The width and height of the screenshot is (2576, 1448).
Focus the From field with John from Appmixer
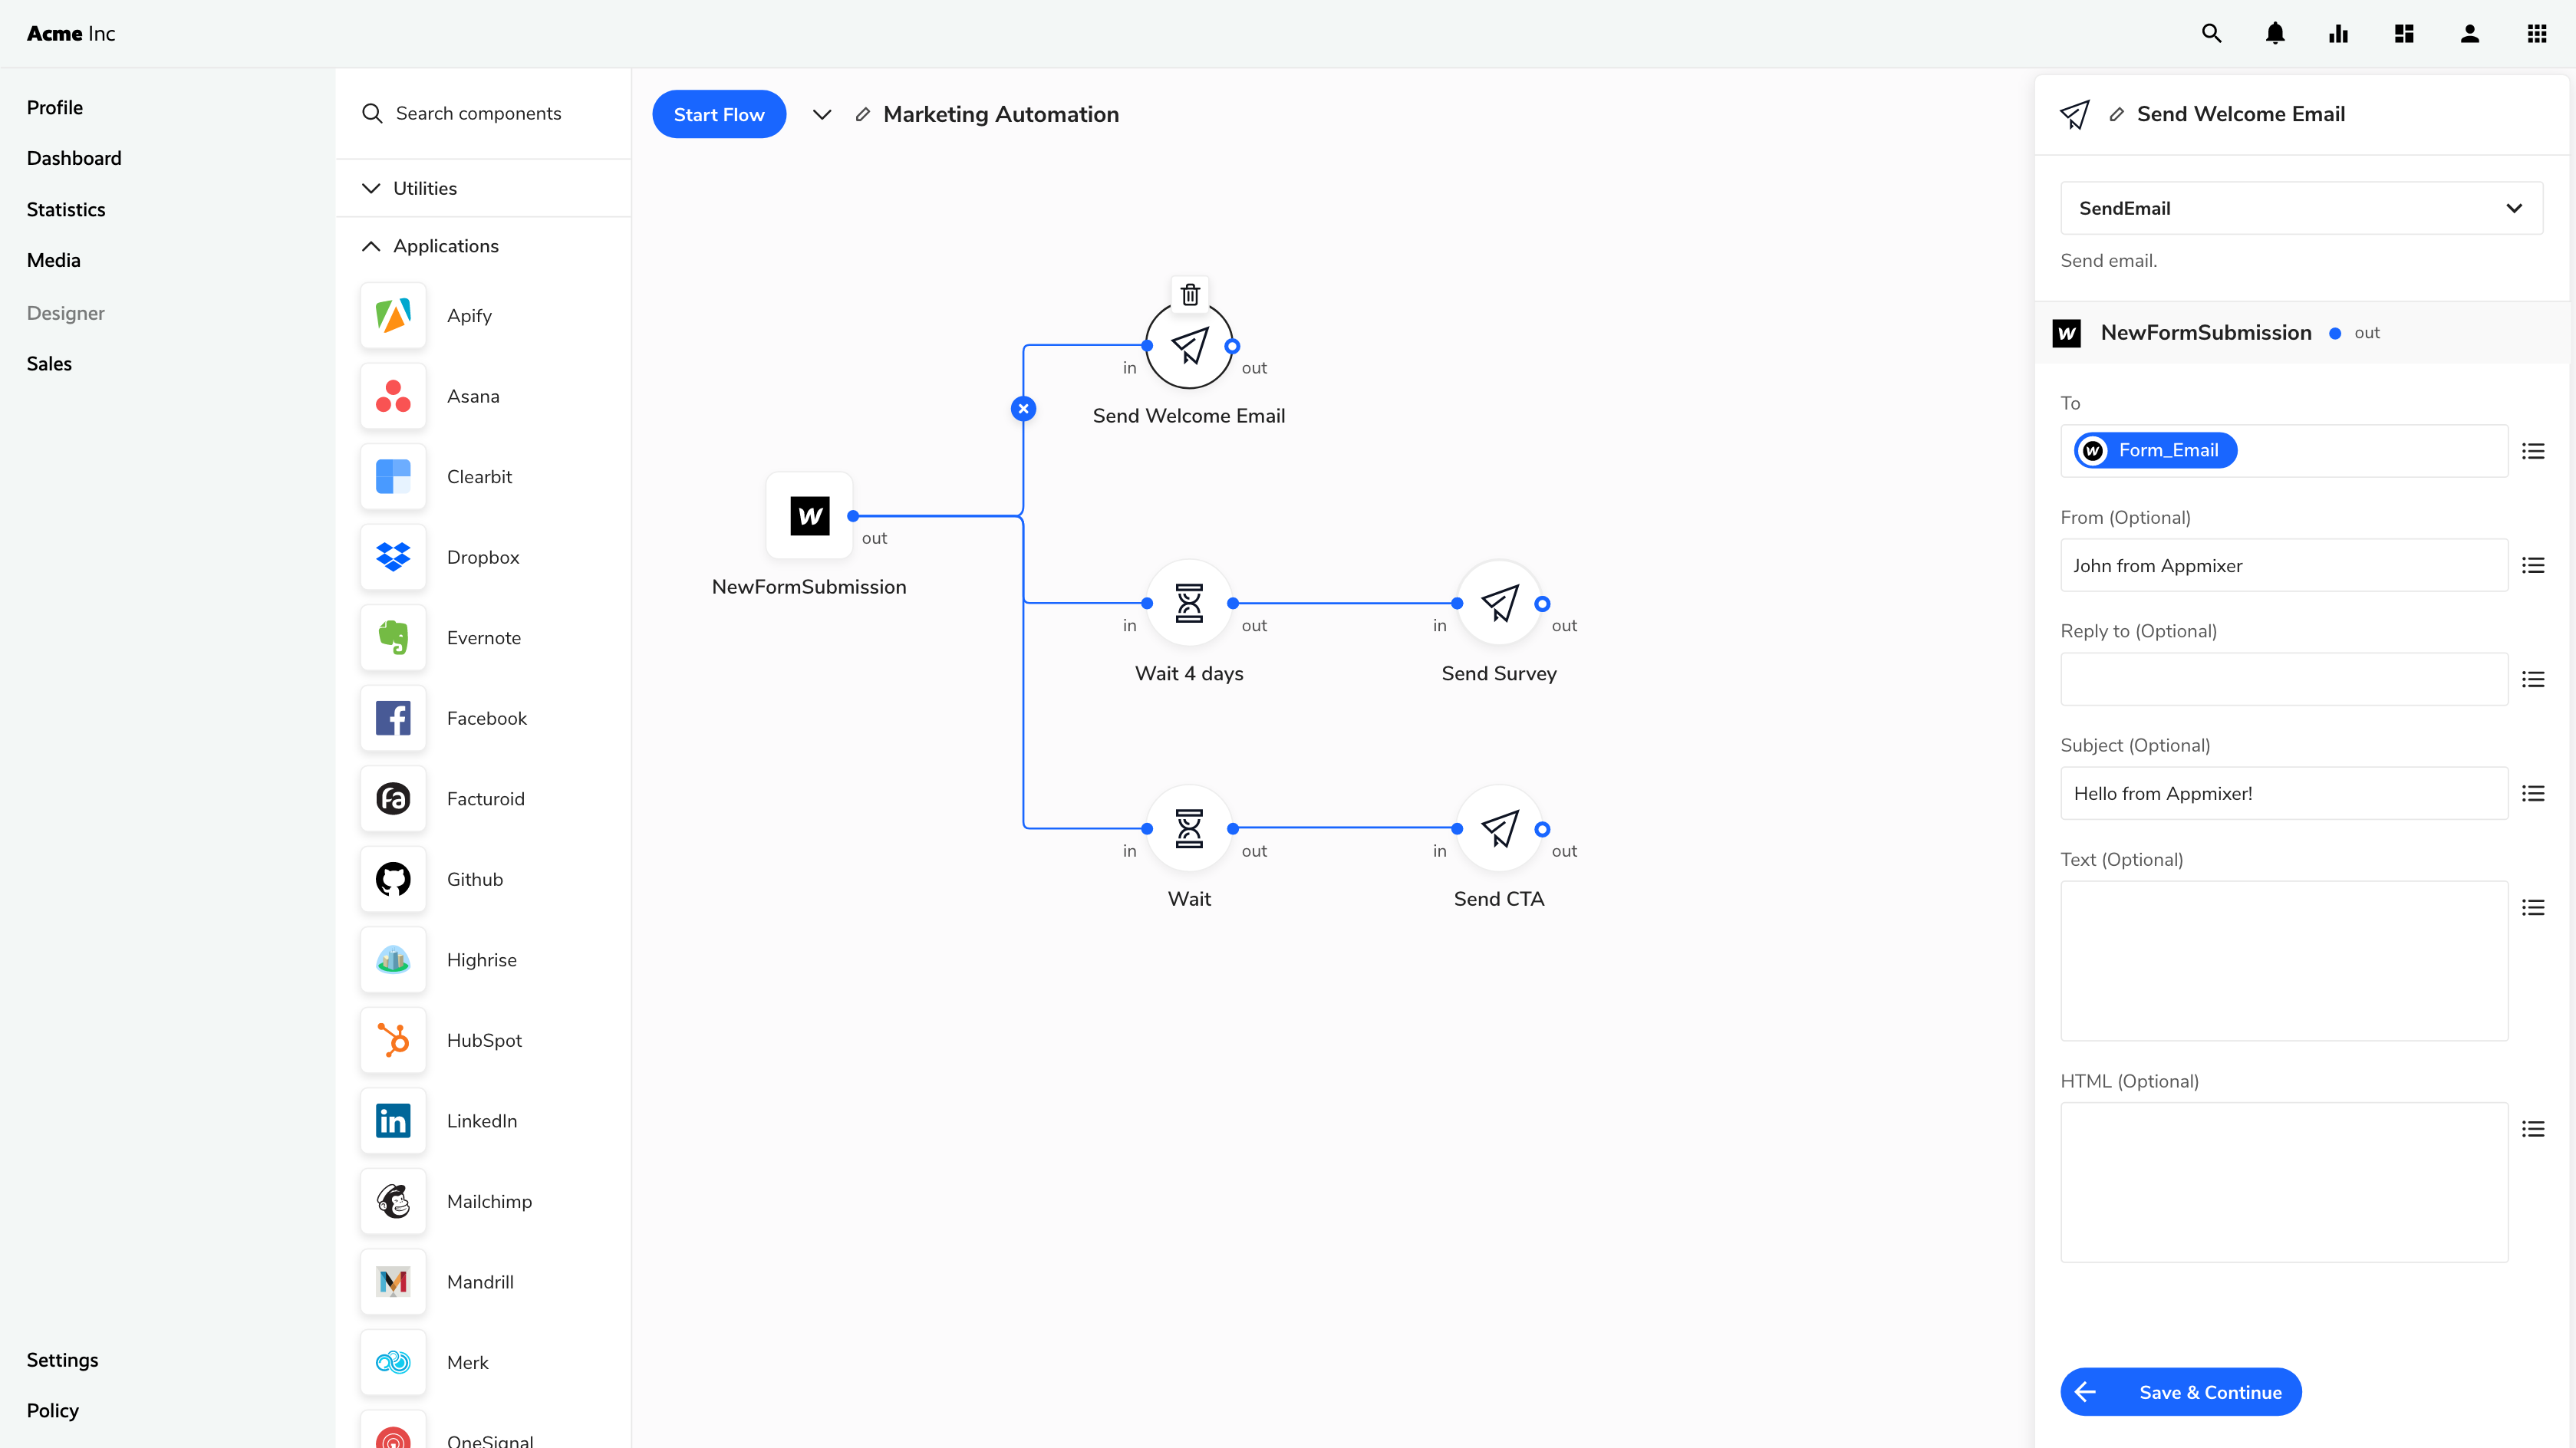pos(2284,565)
